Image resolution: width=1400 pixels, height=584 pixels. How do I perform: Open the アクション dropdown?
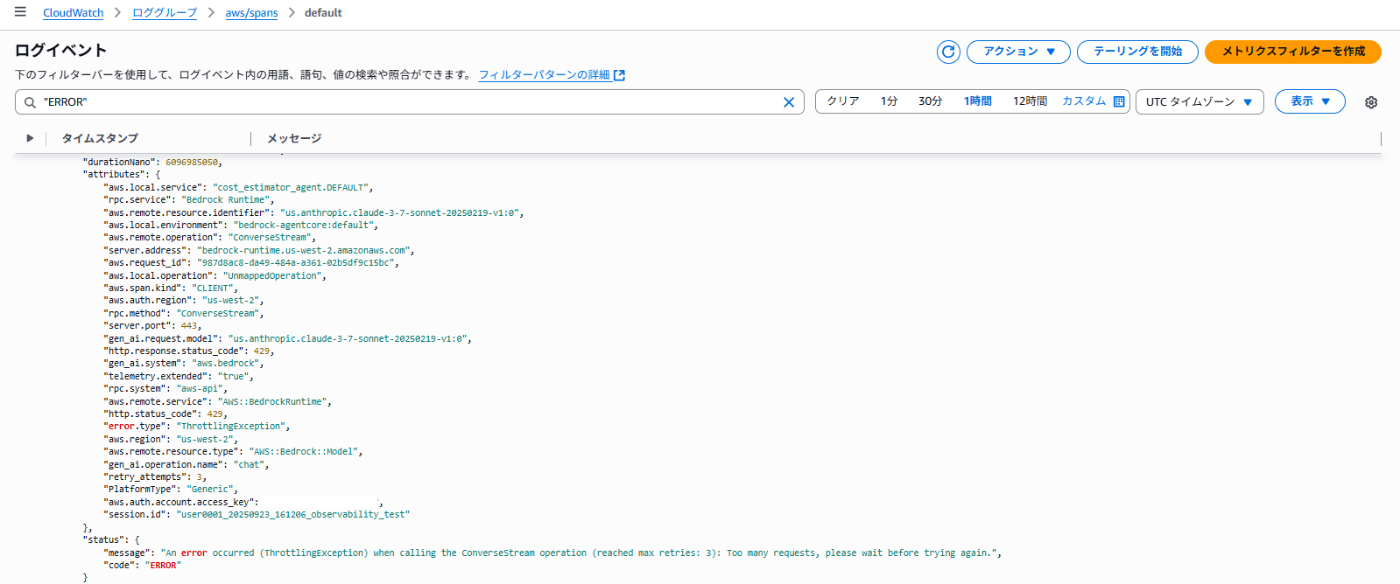coord(1018,52)
